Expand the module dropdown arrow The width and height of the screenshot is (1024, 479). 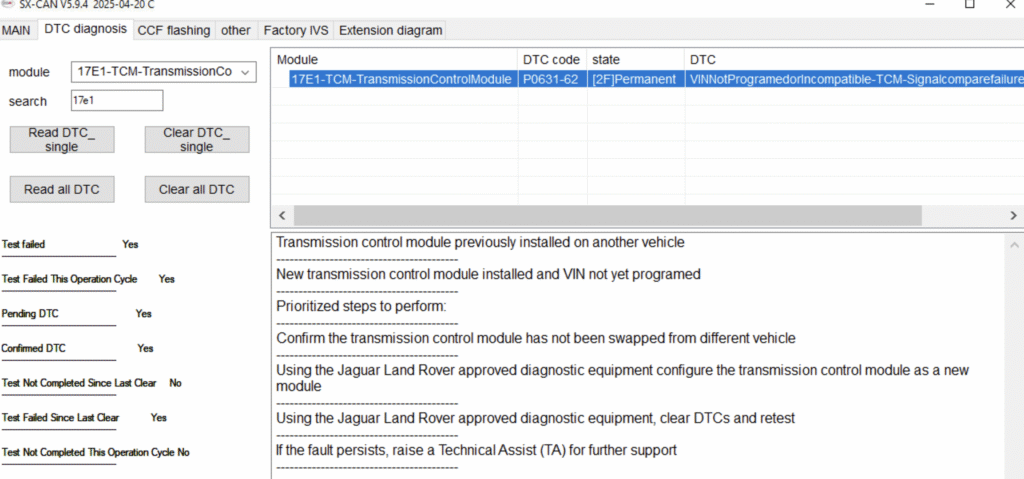245,73
